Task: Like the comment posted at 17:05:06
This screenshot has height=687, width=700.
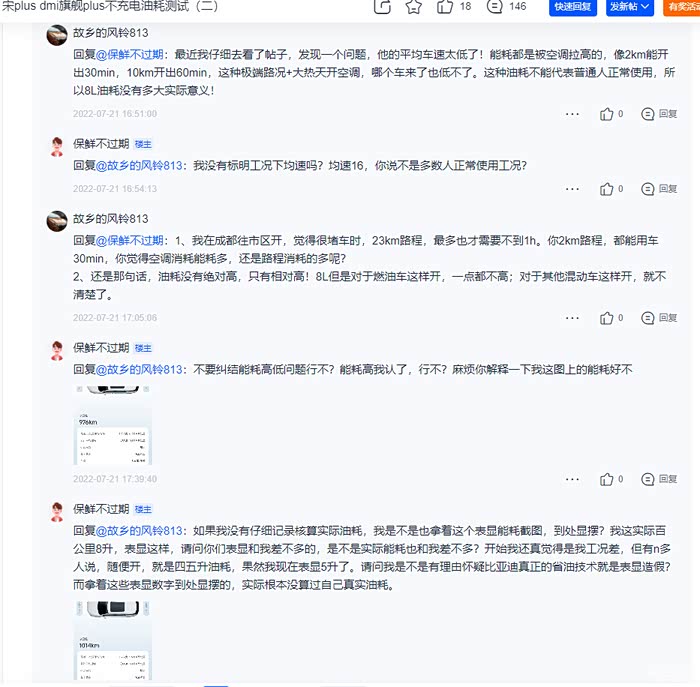Action: tap(606, 318)
